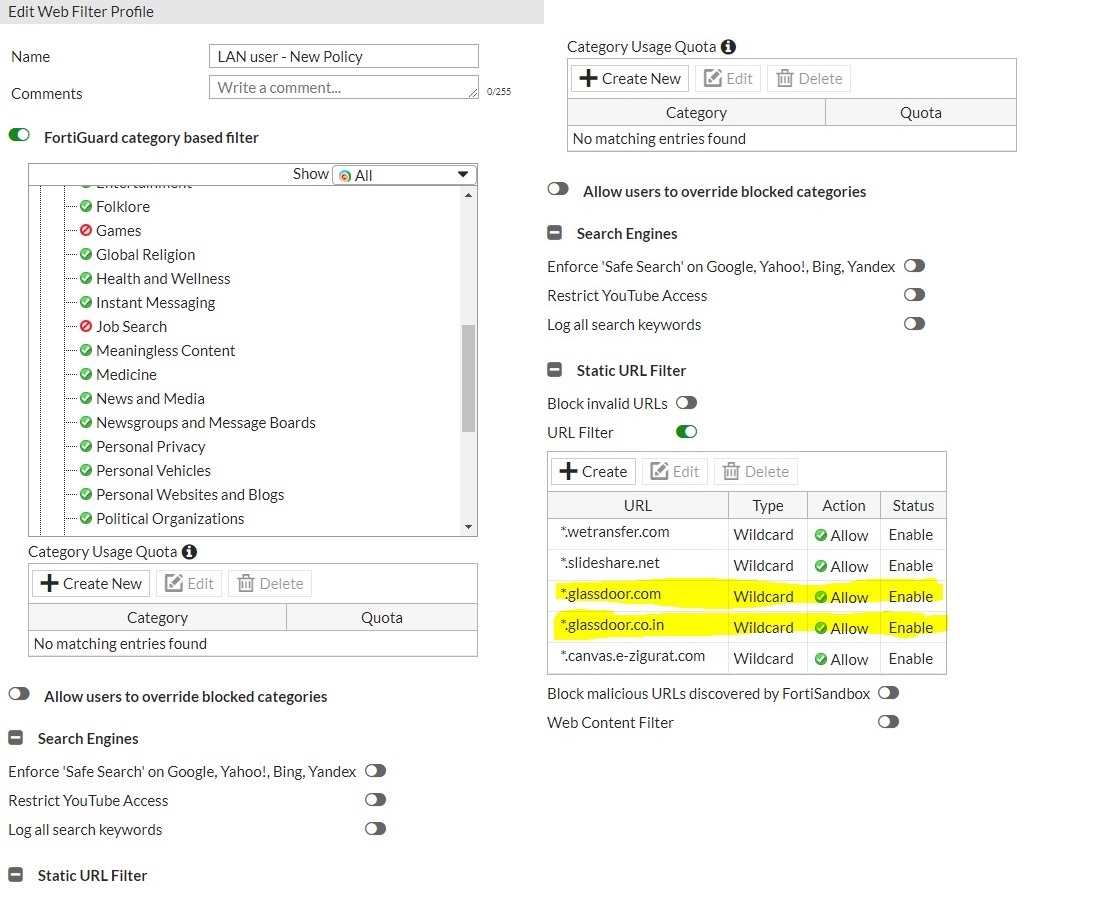The width and height of the screenshot is (1105, 910).
Task: Select the *.glassdoor.com URL row
Action: click(x=611, y=595)
